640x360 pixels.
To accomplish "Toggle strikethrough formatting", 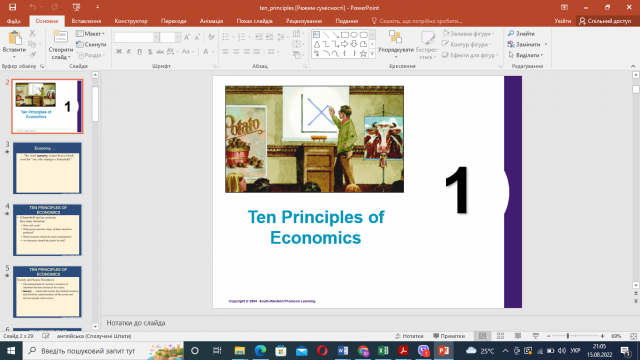I will pyautogui.click(x=160, y=51).
